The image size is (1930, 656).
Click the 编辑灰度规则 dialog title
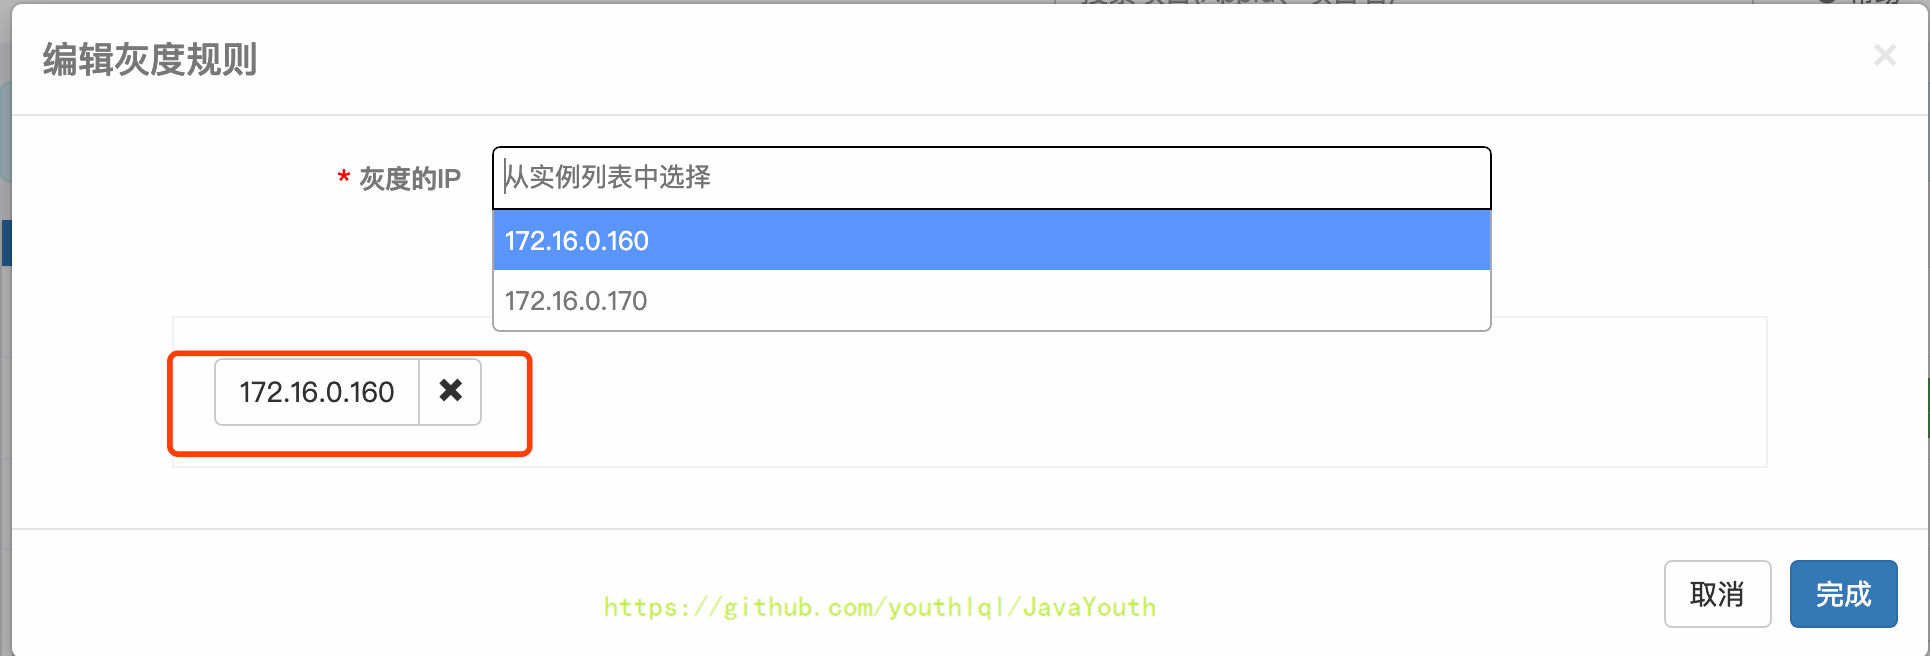tap(150, 59)
